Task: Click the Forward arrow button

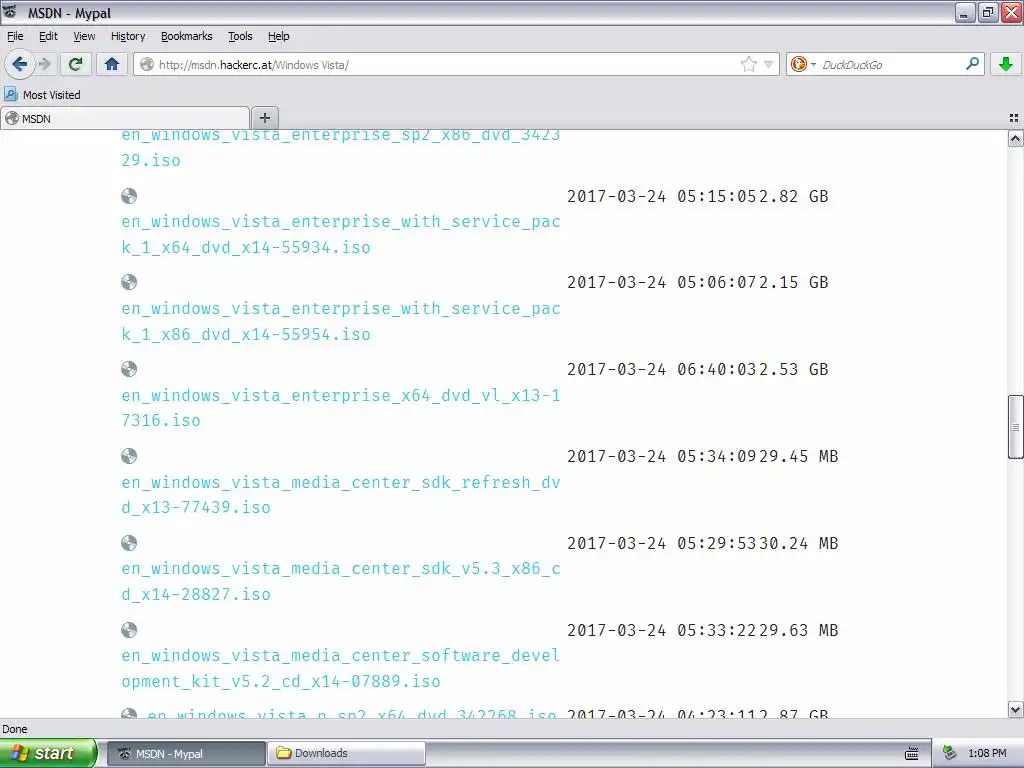Action: pos(44,64)
